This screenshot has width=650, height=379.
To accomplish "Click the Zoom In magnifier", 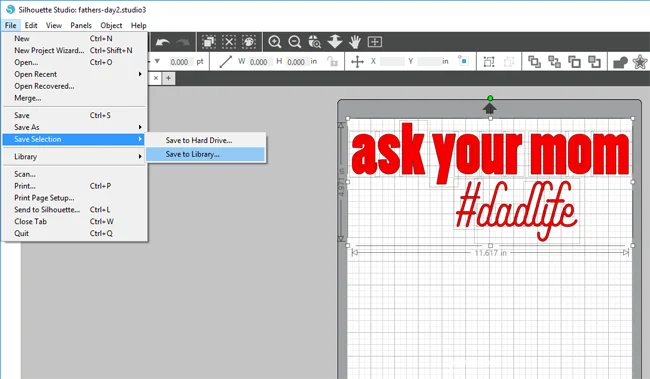I will coord(274,41).
